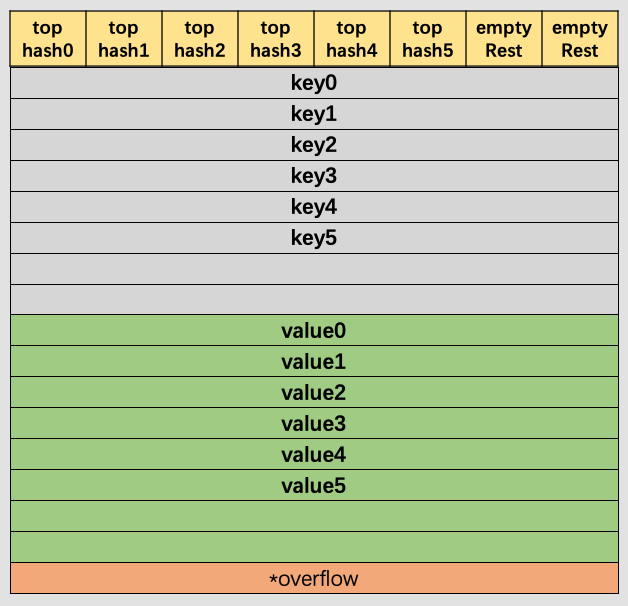
Task: Click the empty Rest cell beside top hash5
Action: point(504,40)
